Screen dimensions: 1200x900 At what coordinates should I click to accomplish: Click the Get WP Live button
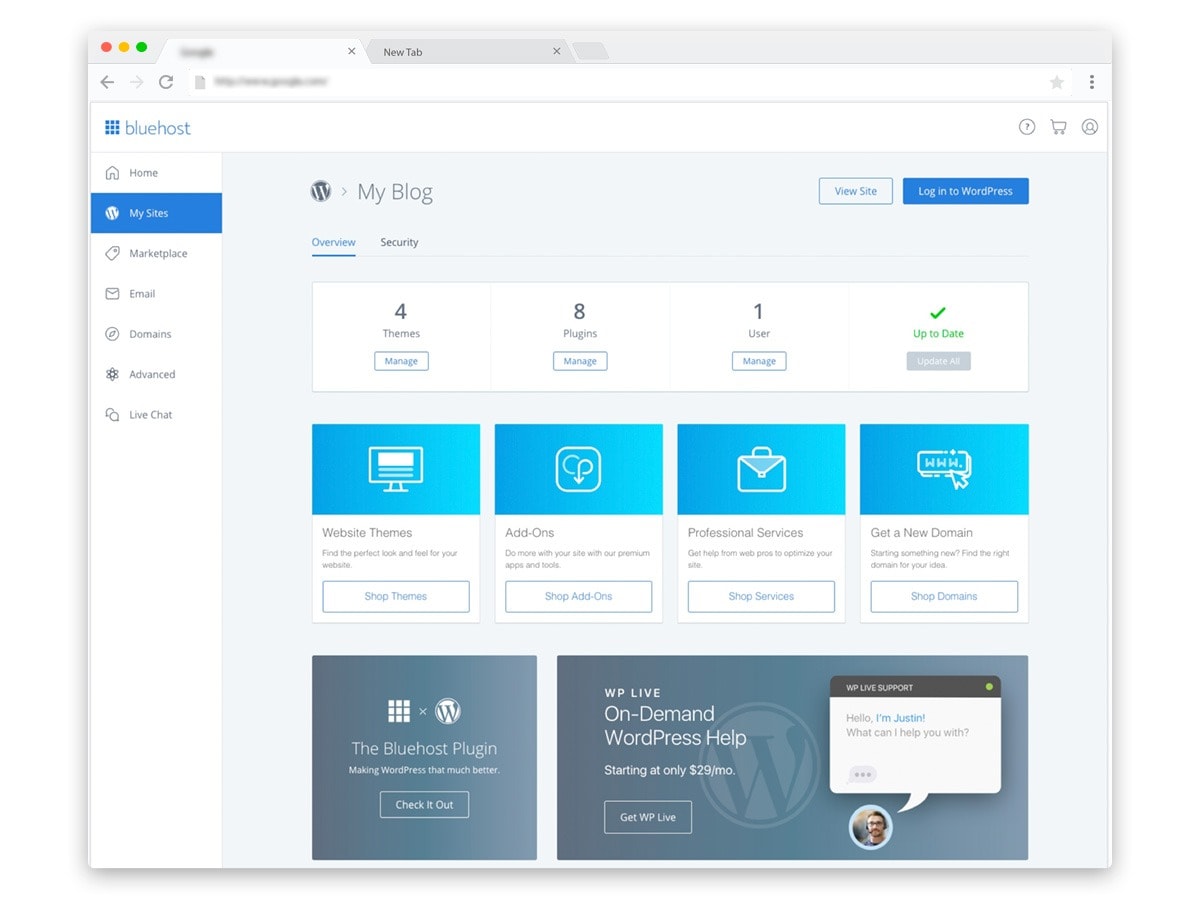click(648, 817)
